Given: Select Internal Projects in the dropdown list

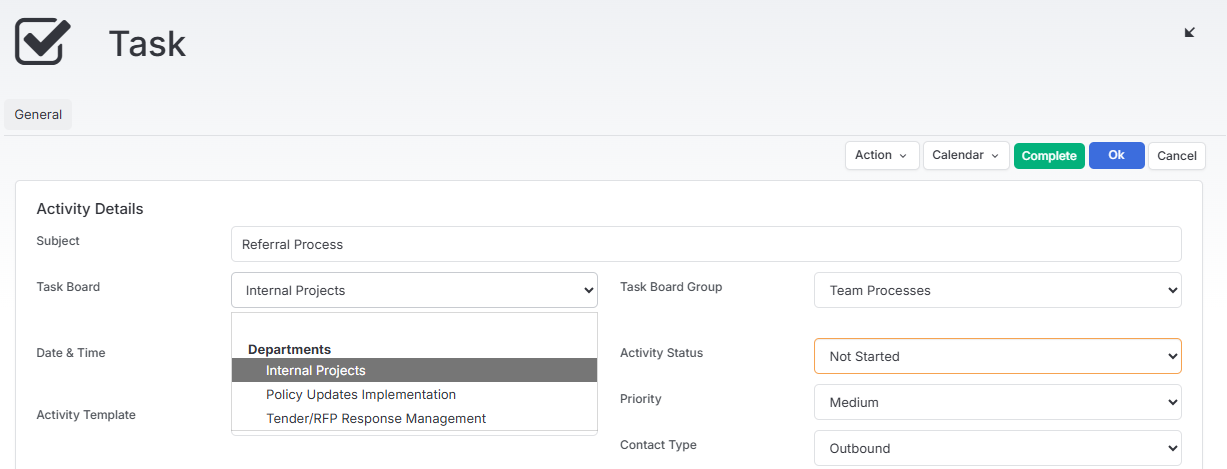Looking at the screenshot, I should [414, 370].
